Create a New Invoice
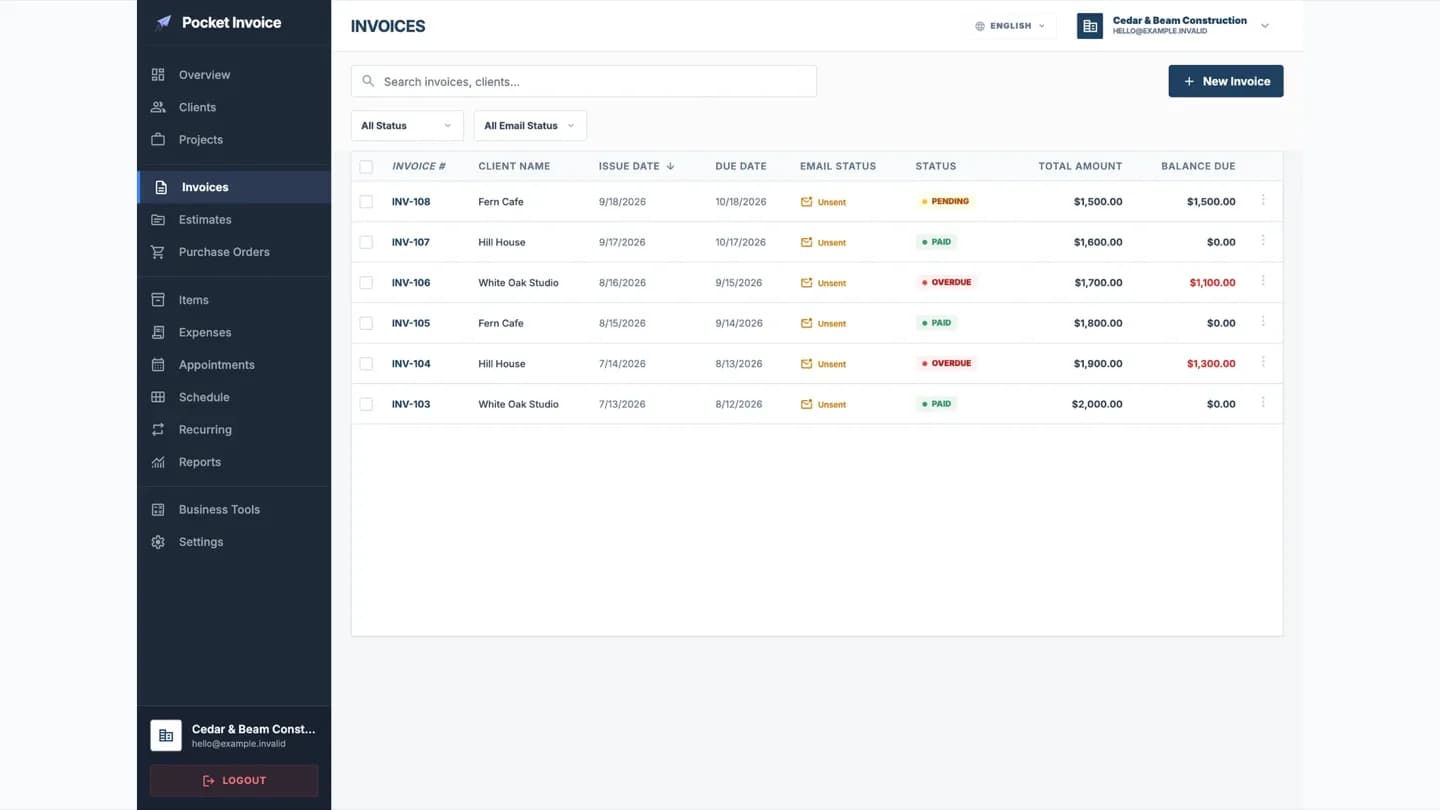 coord(1226,81)
